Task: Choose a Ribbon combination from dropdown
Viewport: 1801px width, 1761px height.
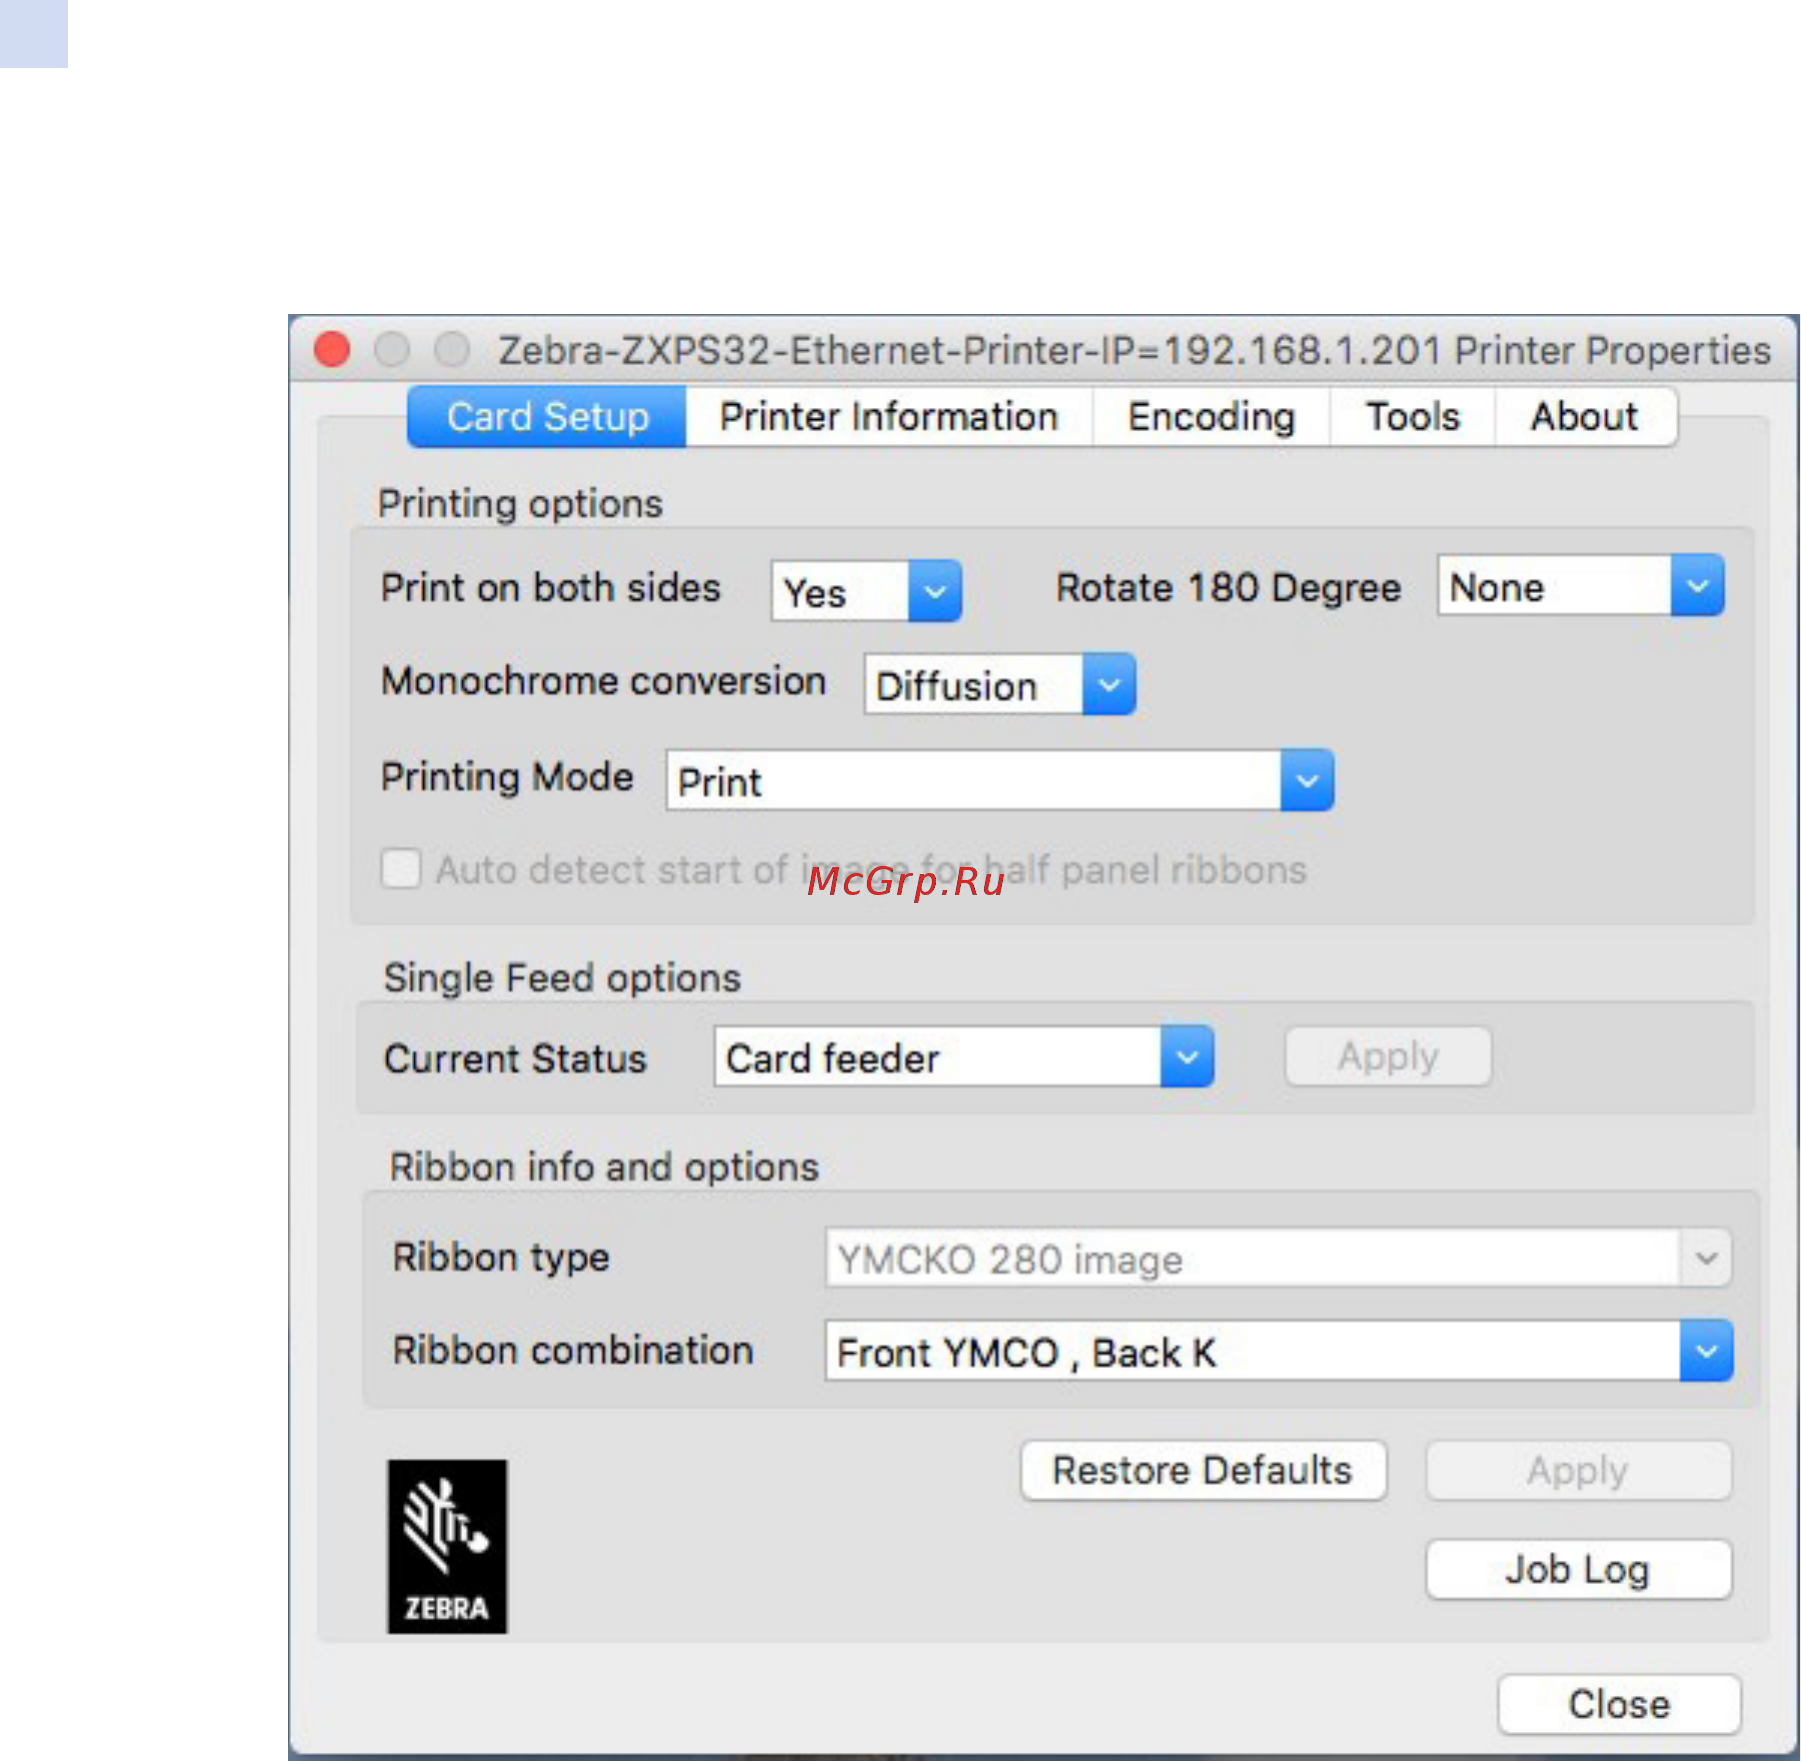Action: (1278, 1351)
